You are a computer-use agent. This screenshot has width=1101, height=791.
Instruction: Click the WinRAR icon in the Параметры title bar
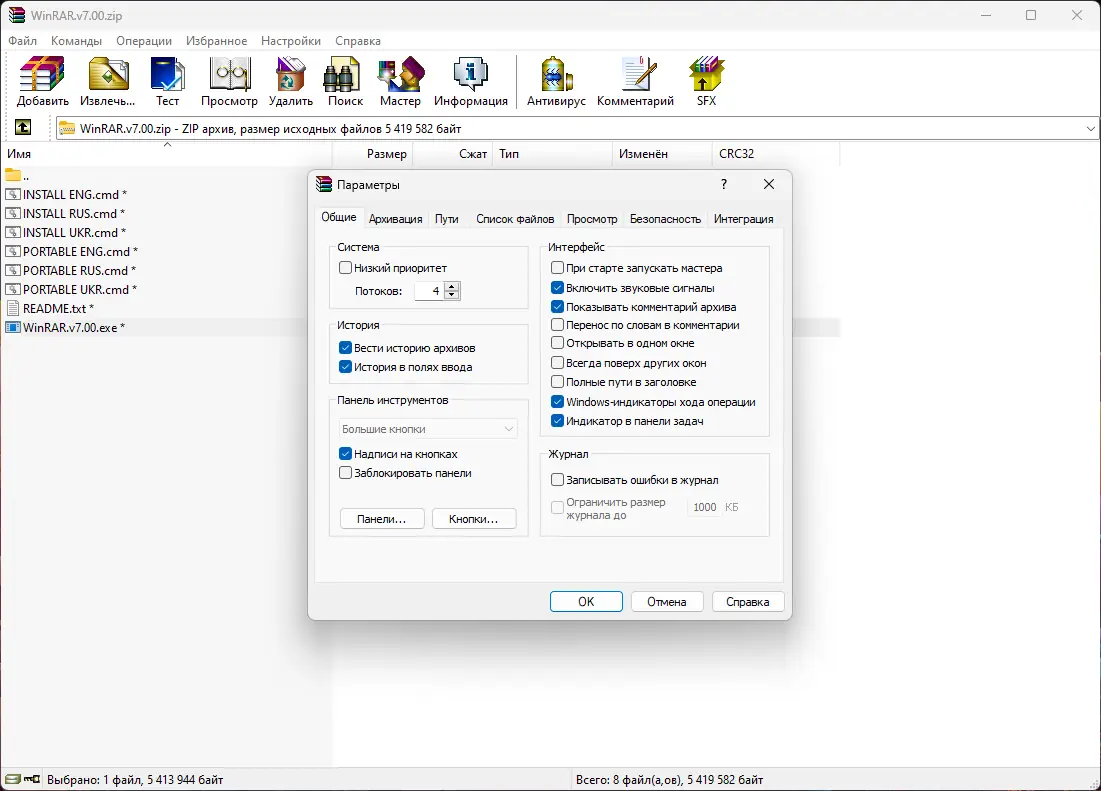pyautogui.click(x=324, y=185)
